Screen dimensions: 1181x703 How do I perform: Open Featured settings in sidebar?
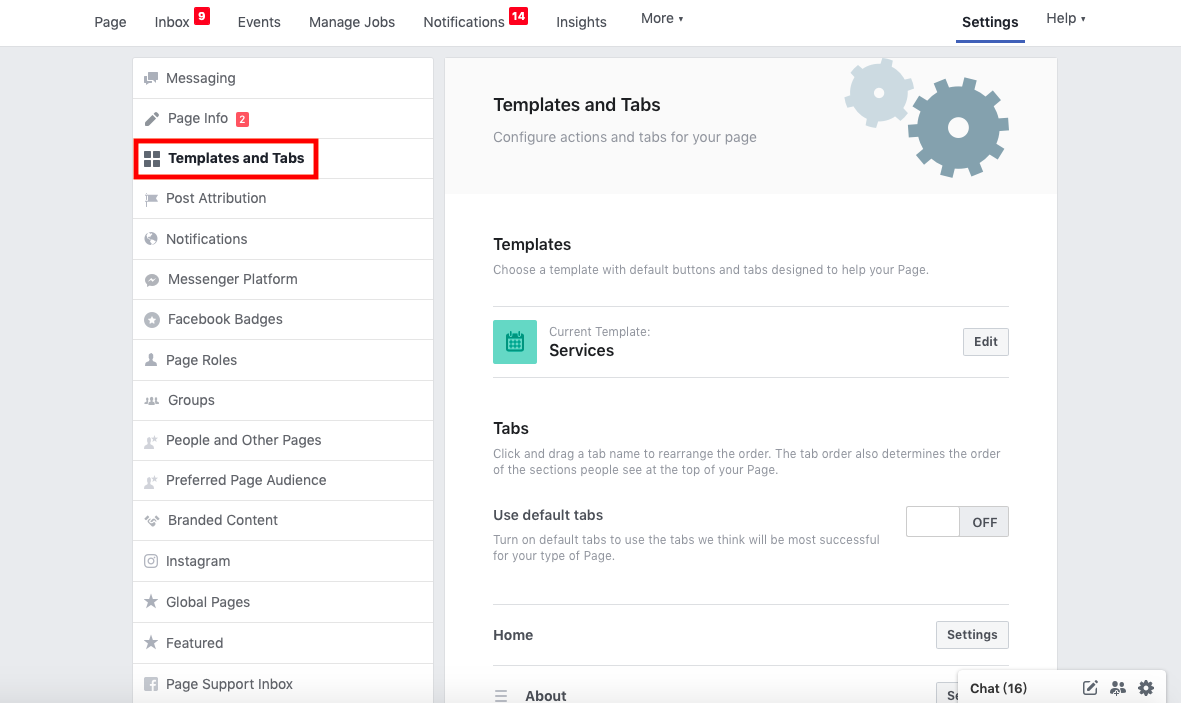194,643
